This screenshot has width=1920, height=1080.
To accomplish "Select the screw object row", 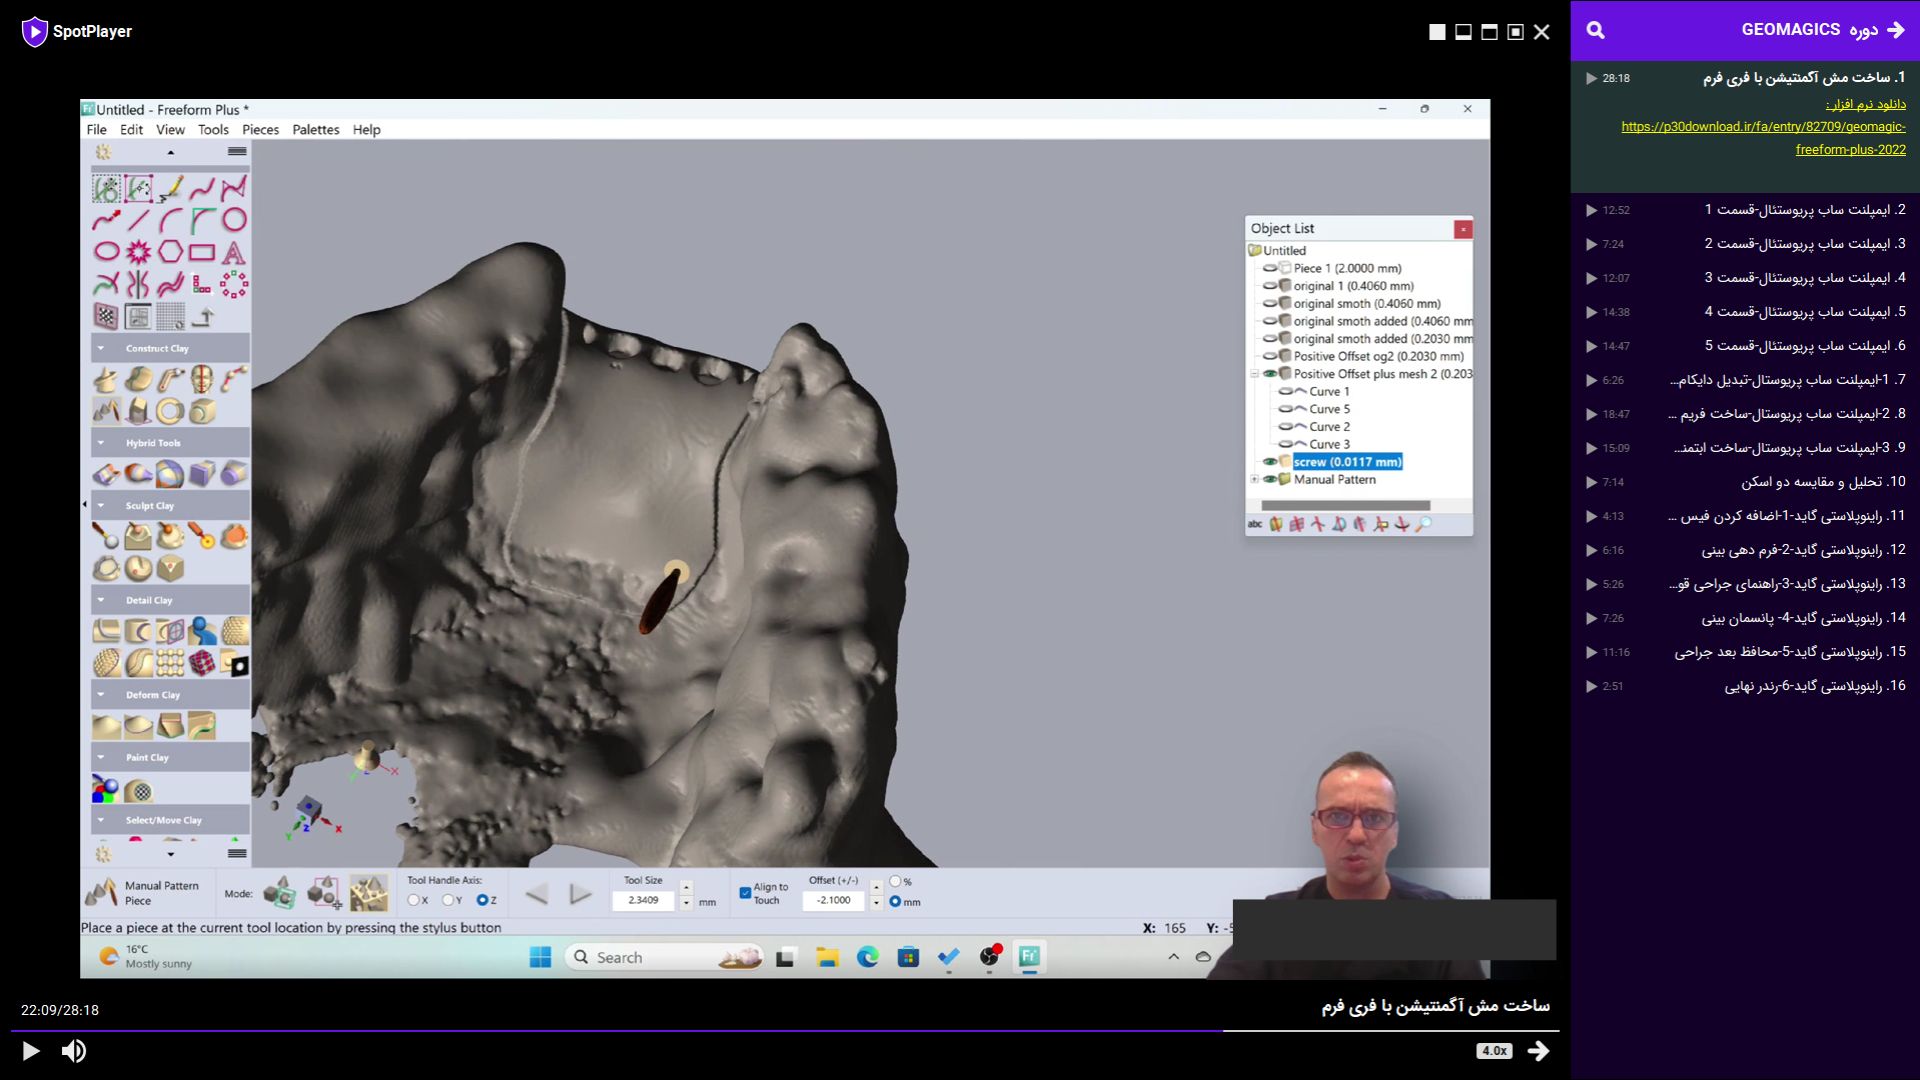I will (1347, 462).
